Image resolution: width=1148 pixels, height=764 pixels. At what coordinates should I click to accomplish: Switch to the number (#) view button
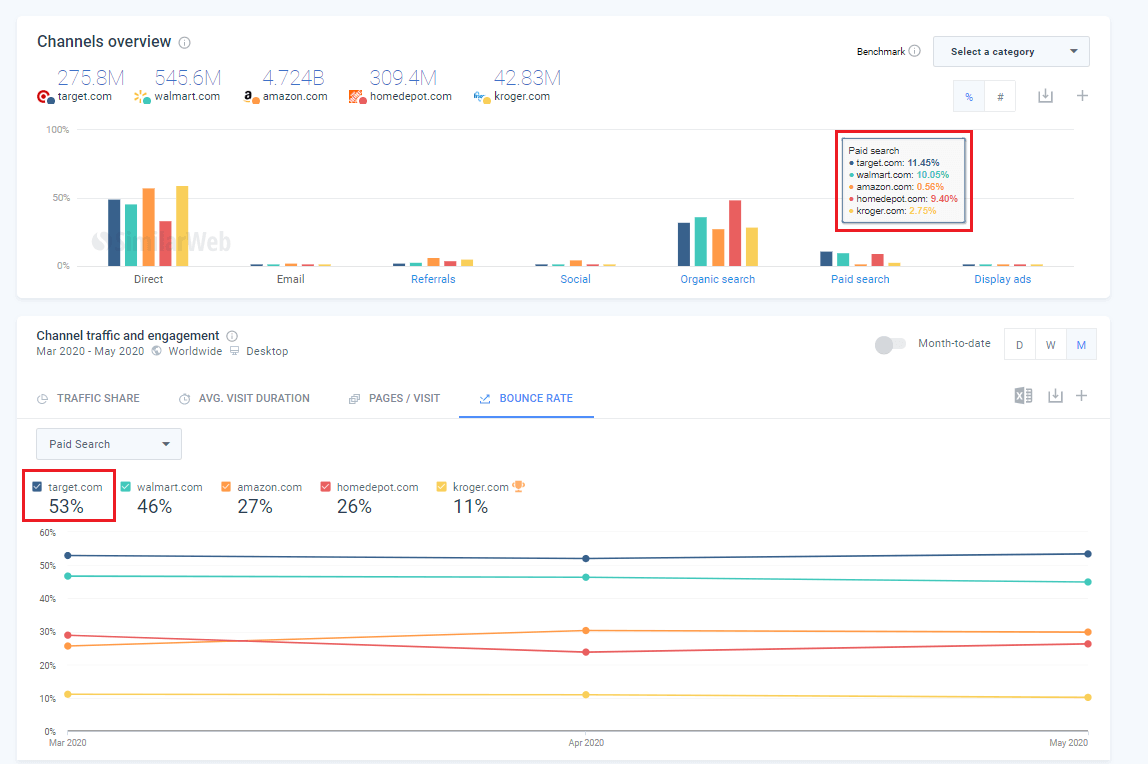[1000, 97]
